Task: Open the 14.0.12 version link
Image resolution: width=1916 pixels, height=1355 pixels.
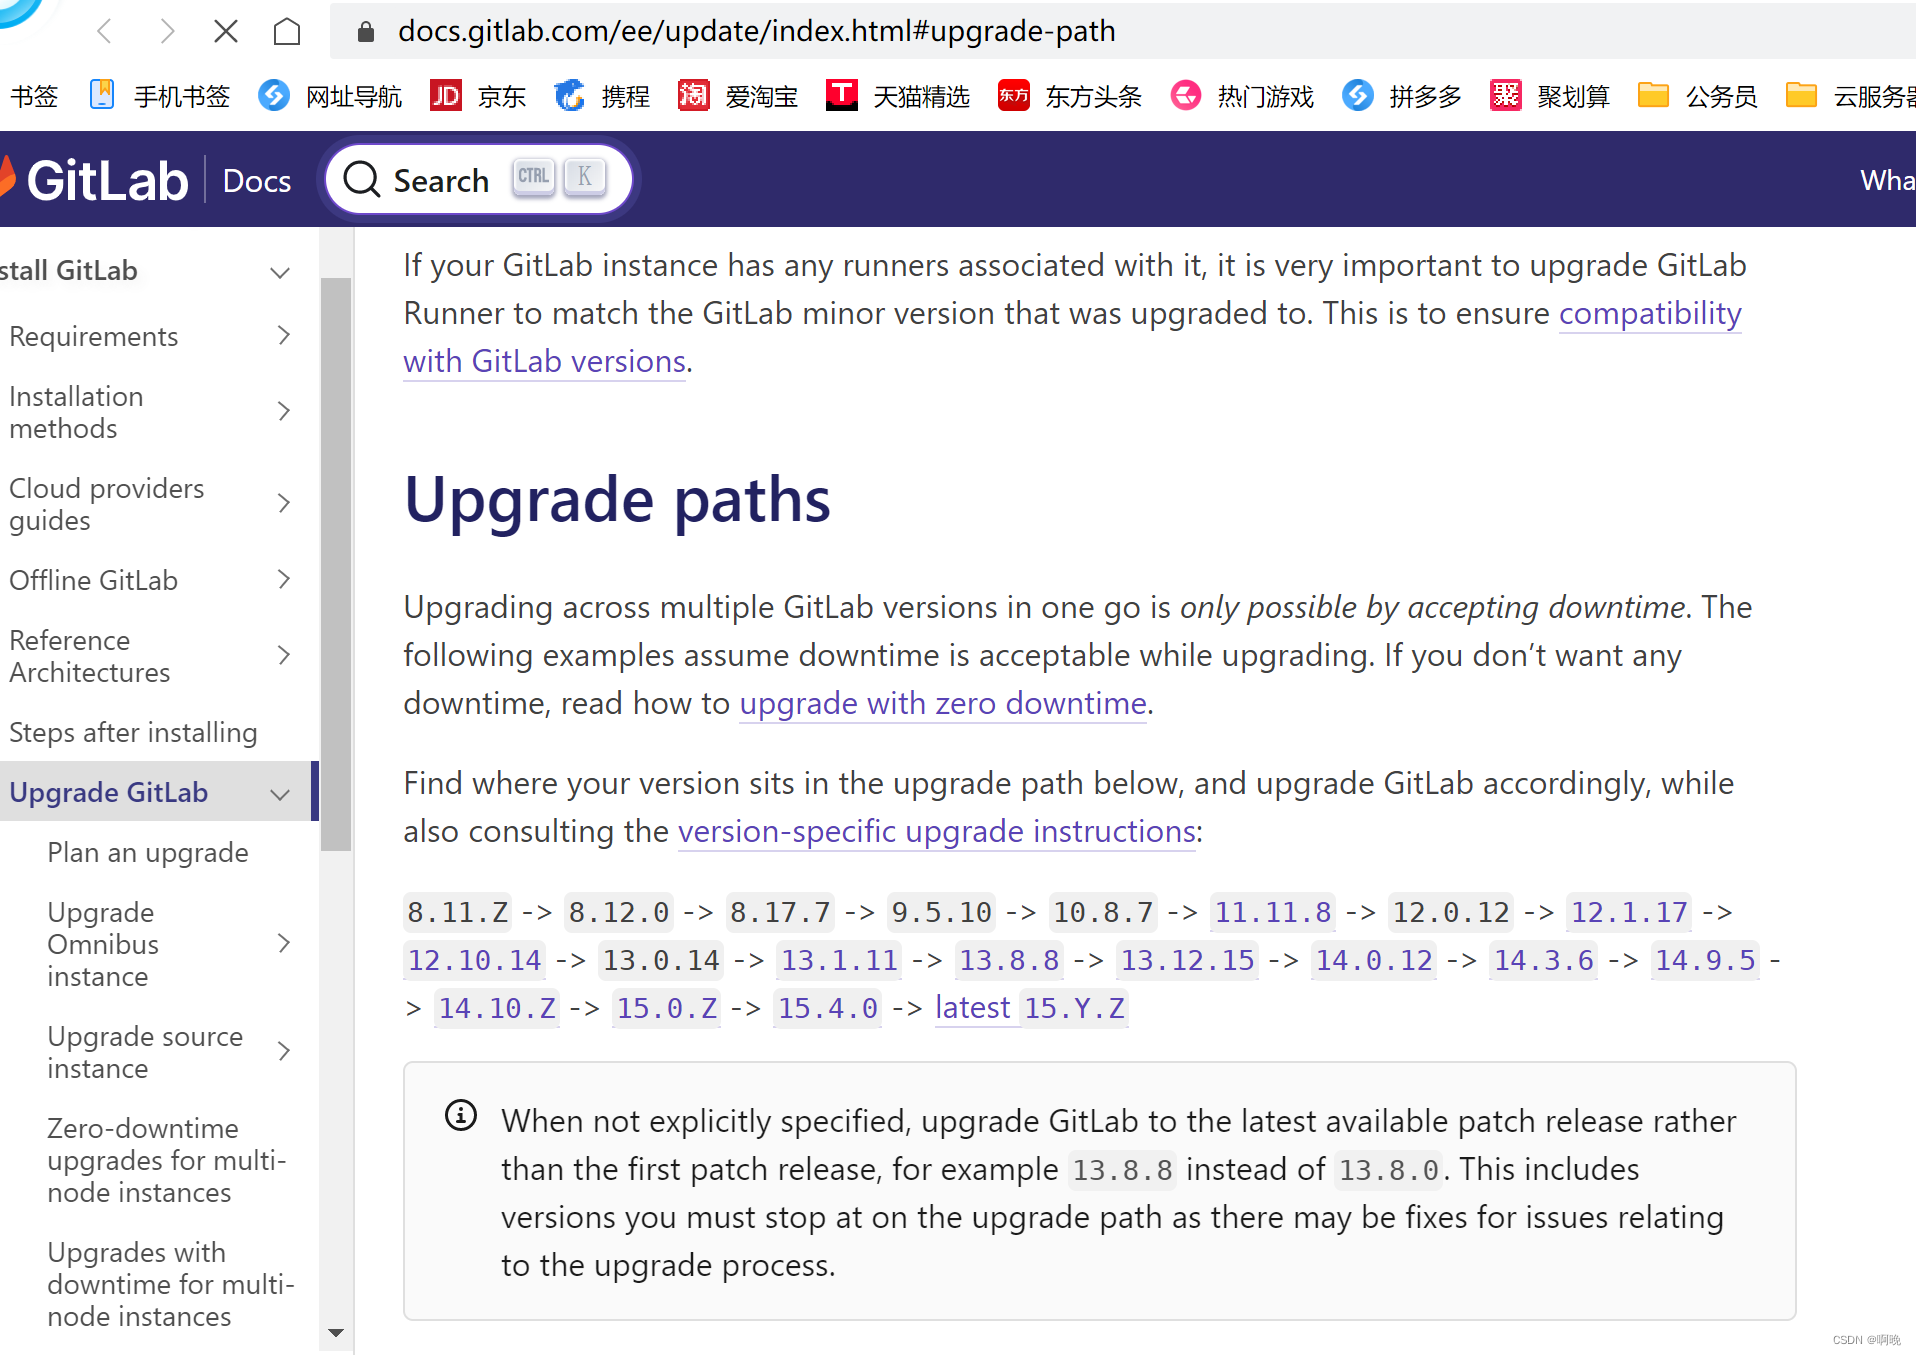Action: (1374, 960)
